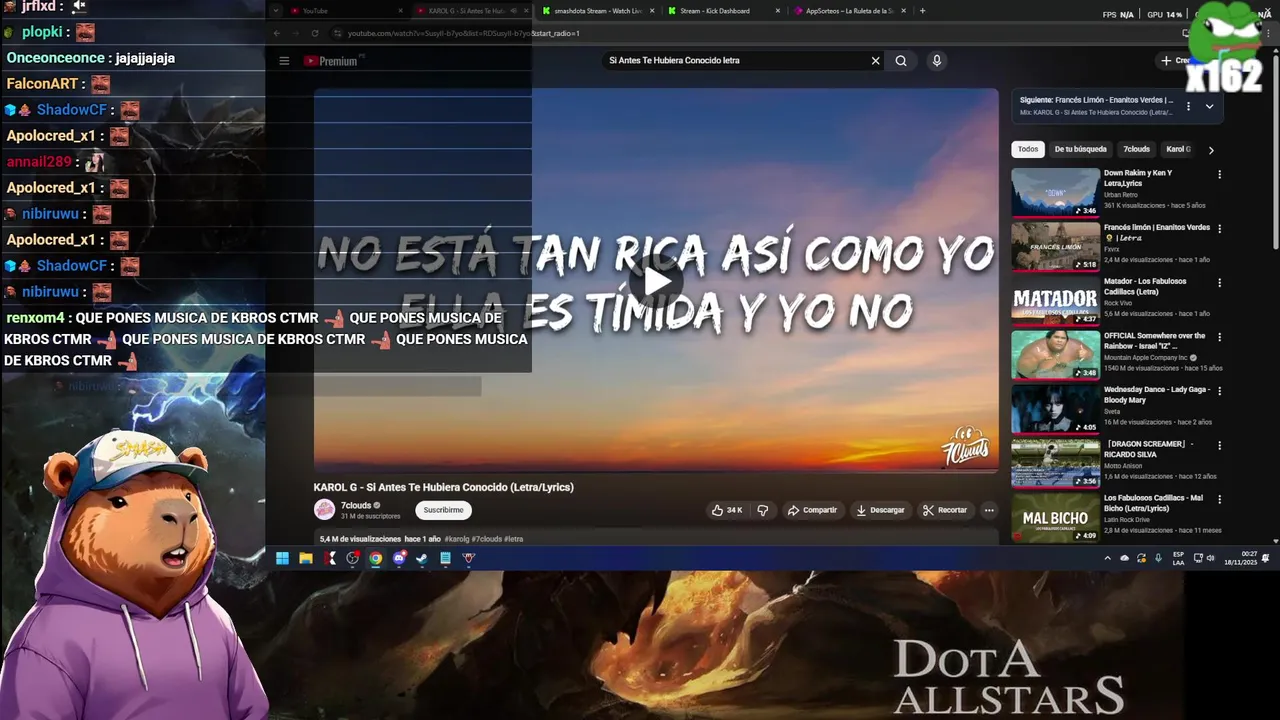
Task: Play the video with center play button
Action: tap(656, 281)
